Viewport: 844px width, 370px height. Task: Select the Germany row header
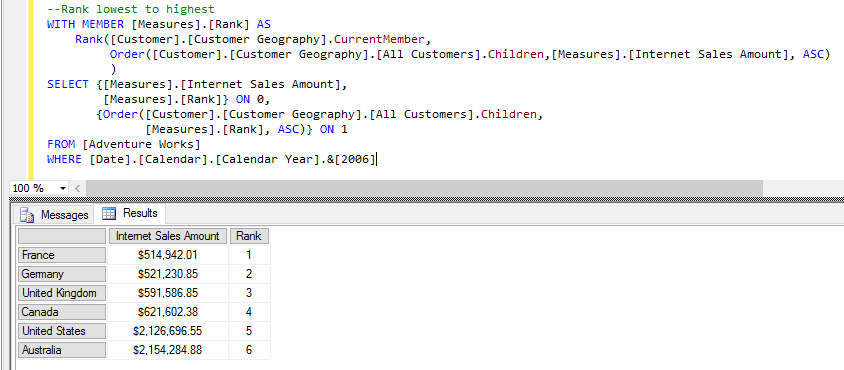pos(62,274)
